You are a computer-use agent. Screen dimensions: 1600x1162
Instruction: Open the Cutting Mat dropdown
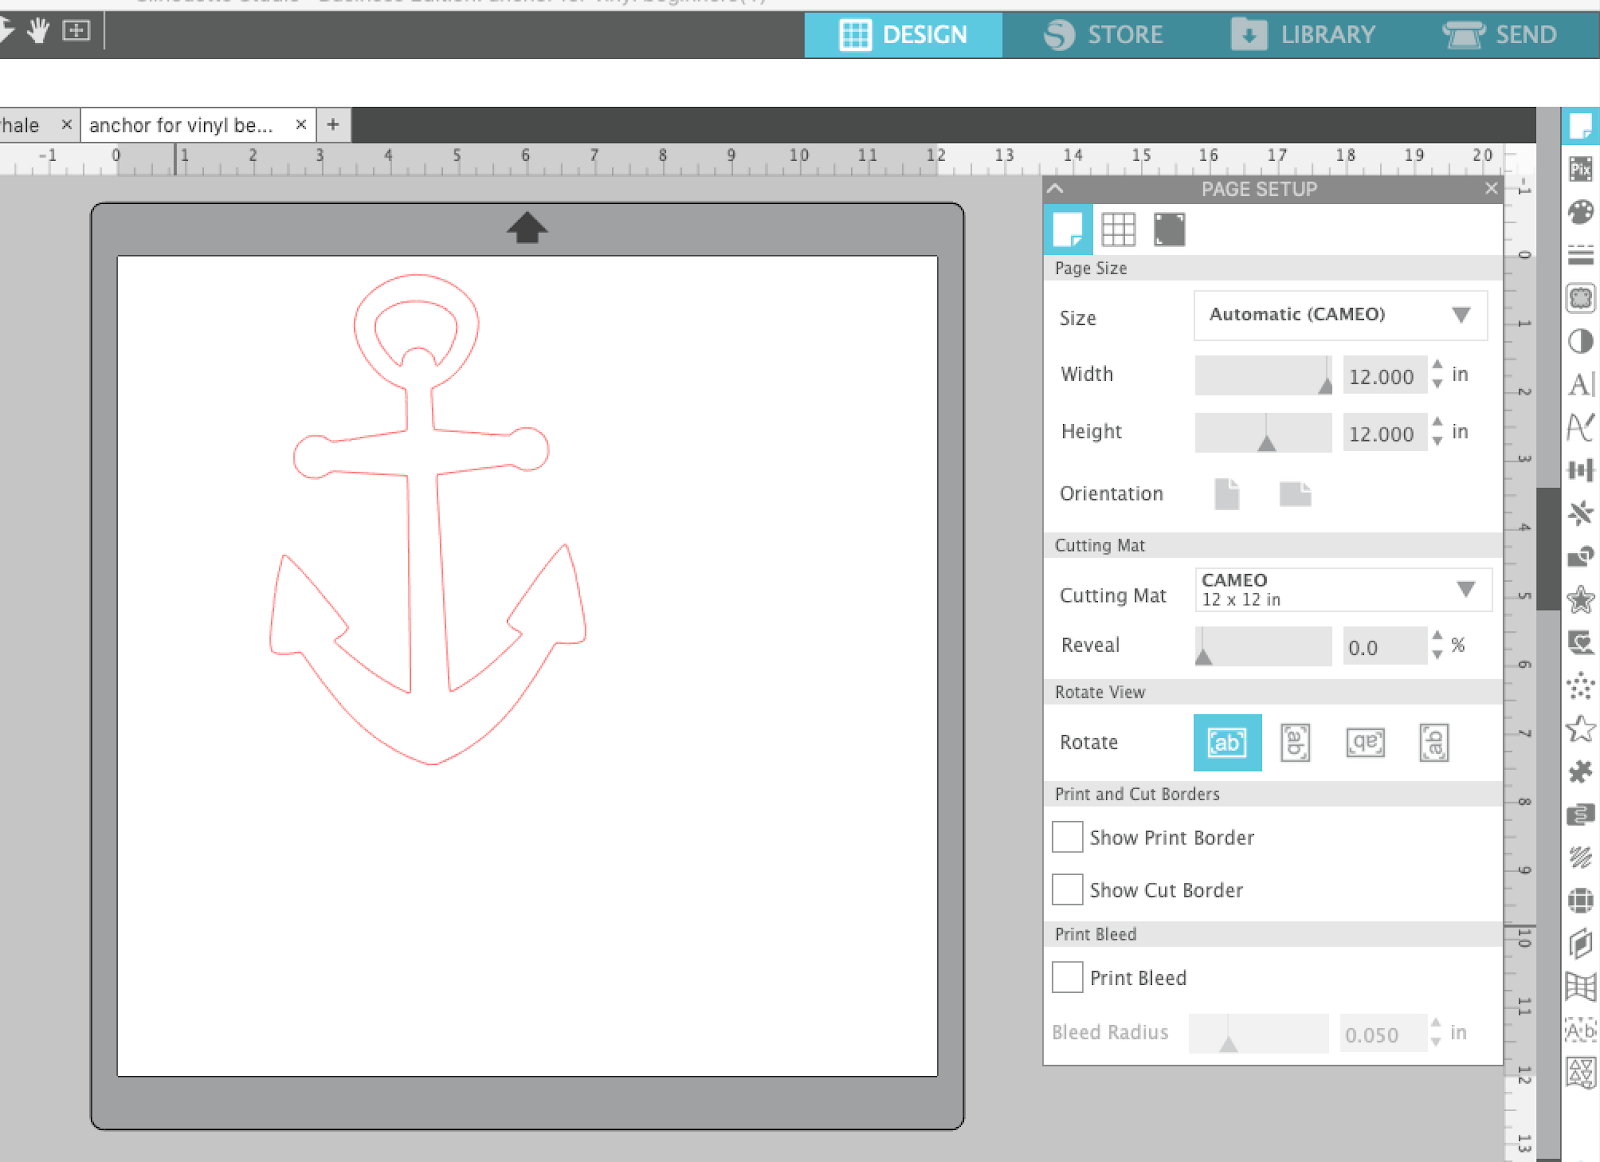click(x=1342, y=589)
